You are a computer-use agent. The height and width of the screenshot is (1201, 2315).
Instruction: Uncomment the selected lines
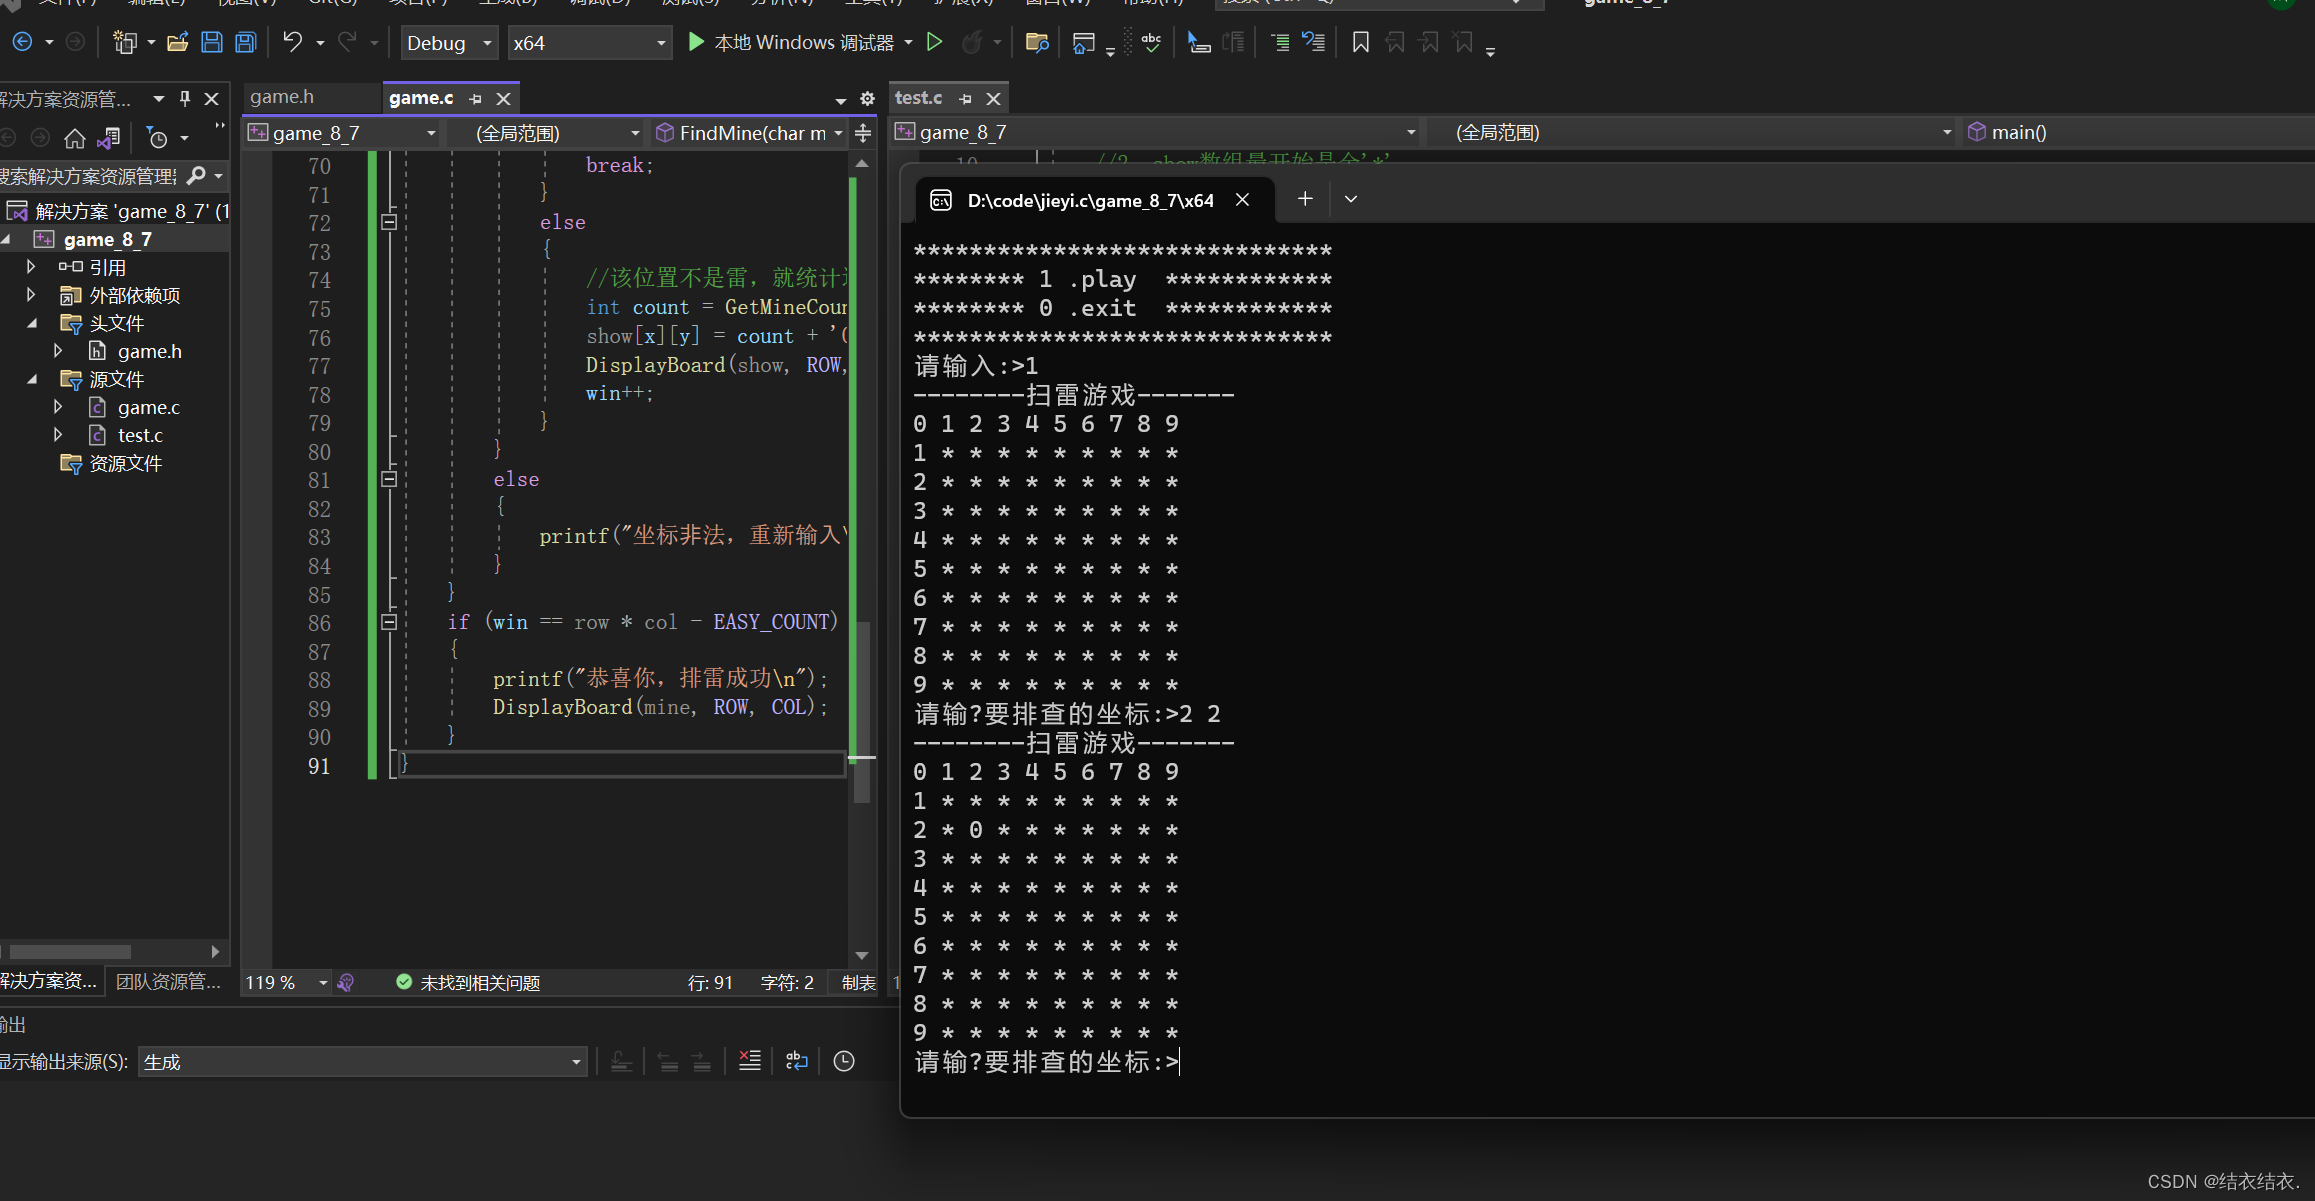point(1314,42)
